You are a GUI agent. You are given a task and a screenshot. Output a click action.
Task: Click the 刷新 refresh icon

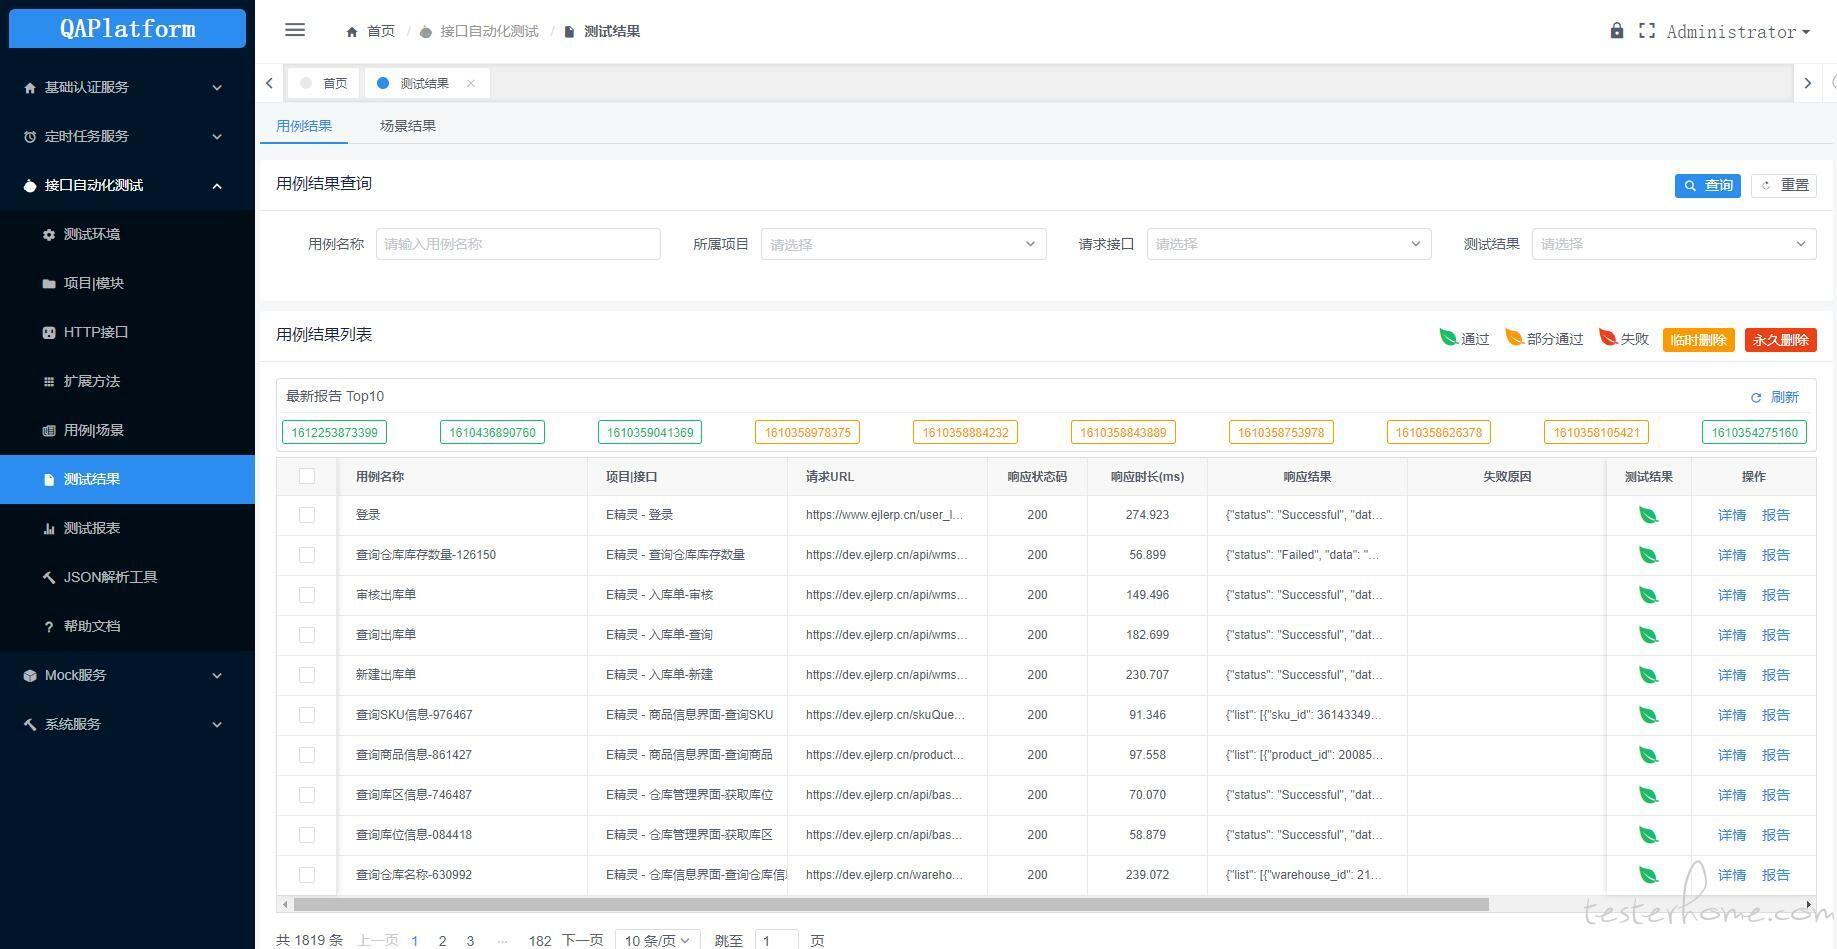[x=1756, y=397]
